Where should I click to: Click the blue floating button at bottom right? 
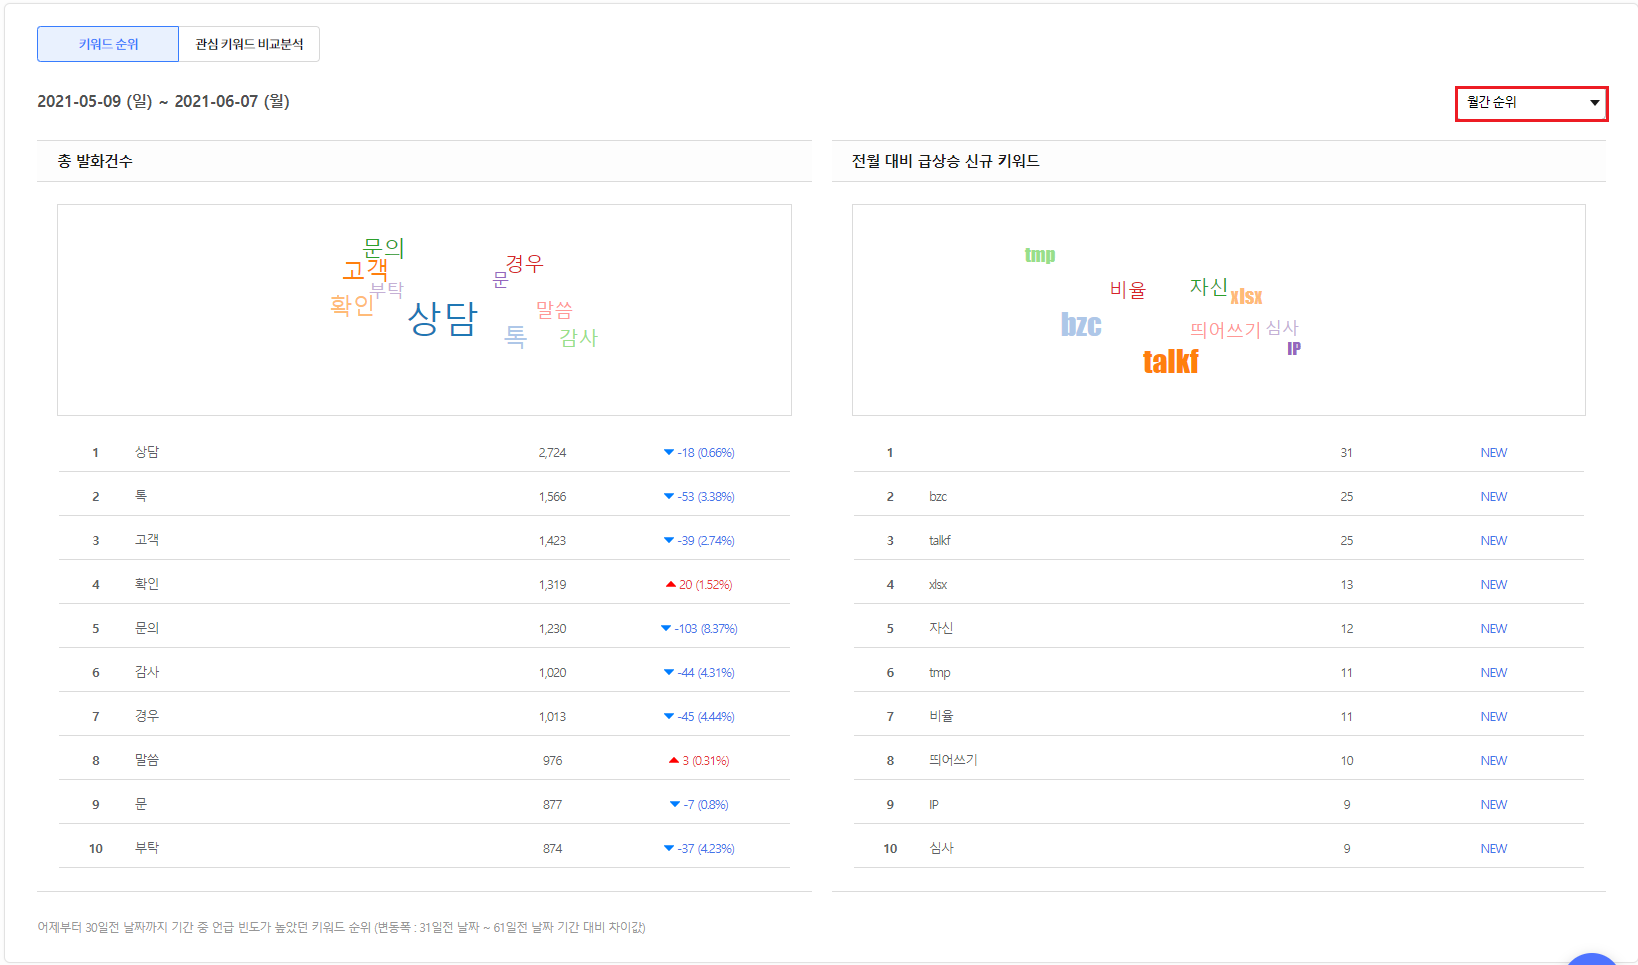(1591, 958)
